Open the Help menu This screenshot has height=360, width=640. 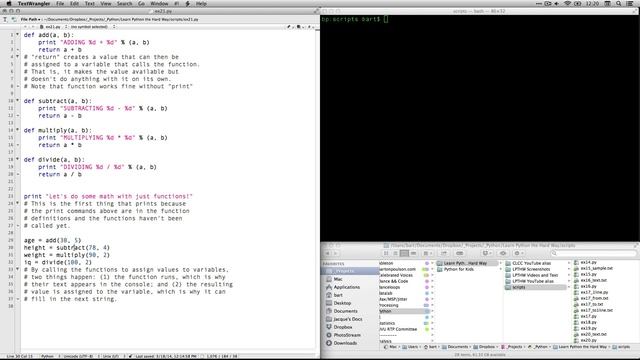tap(201, 3)
